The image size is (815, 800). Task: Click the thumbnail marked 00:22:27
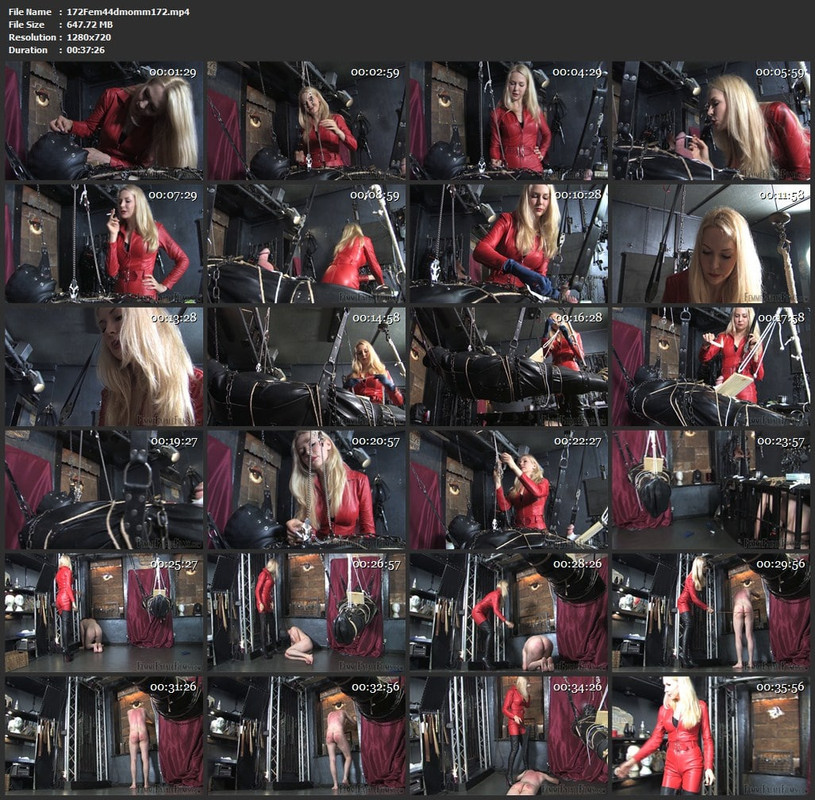tap(508, 490)
